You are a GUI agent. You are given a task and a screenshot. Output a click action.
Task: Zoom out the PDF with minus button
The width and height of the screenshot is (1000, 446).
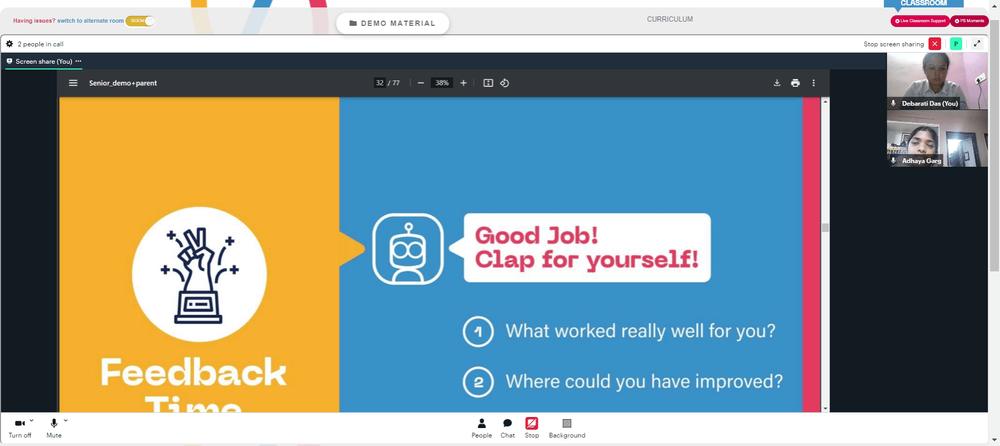point(420,83)
